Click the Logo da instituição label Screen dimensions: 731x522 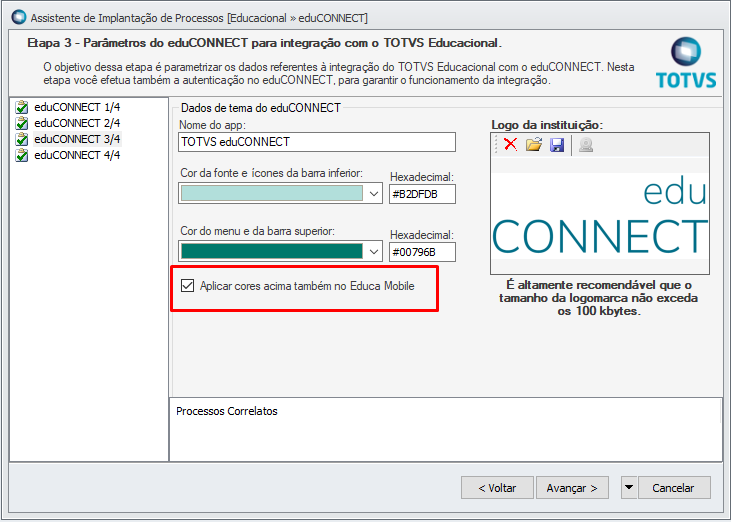pyautogui.click(x=547, y=125)
